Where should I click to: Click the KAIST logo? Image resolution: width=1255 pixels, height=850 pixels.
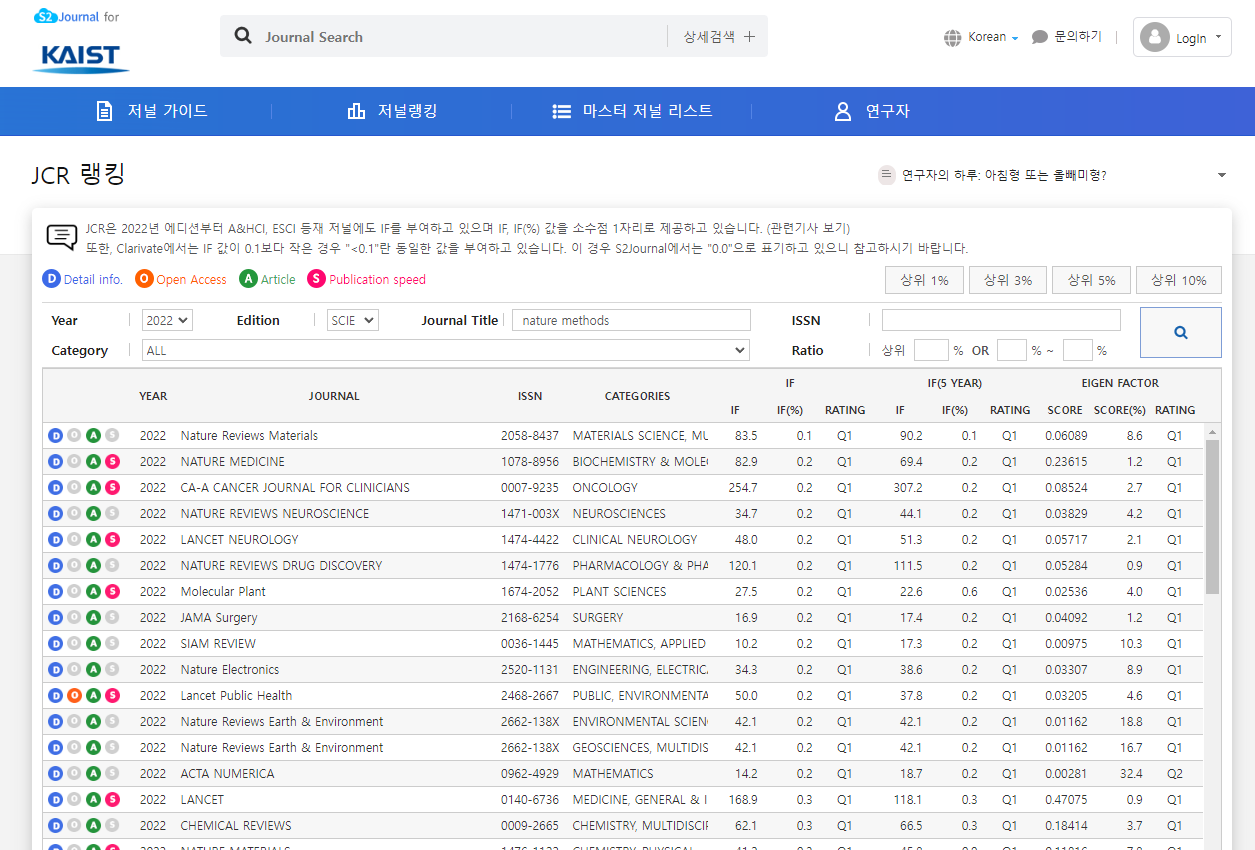click(81, 58)
